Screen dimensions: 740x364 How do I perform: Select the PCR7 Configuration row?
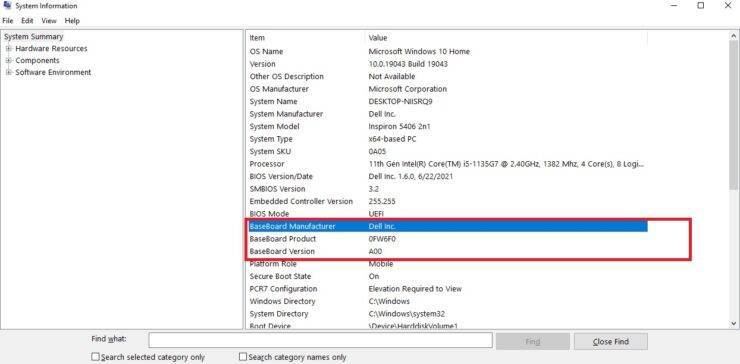(x=447, y=289)
